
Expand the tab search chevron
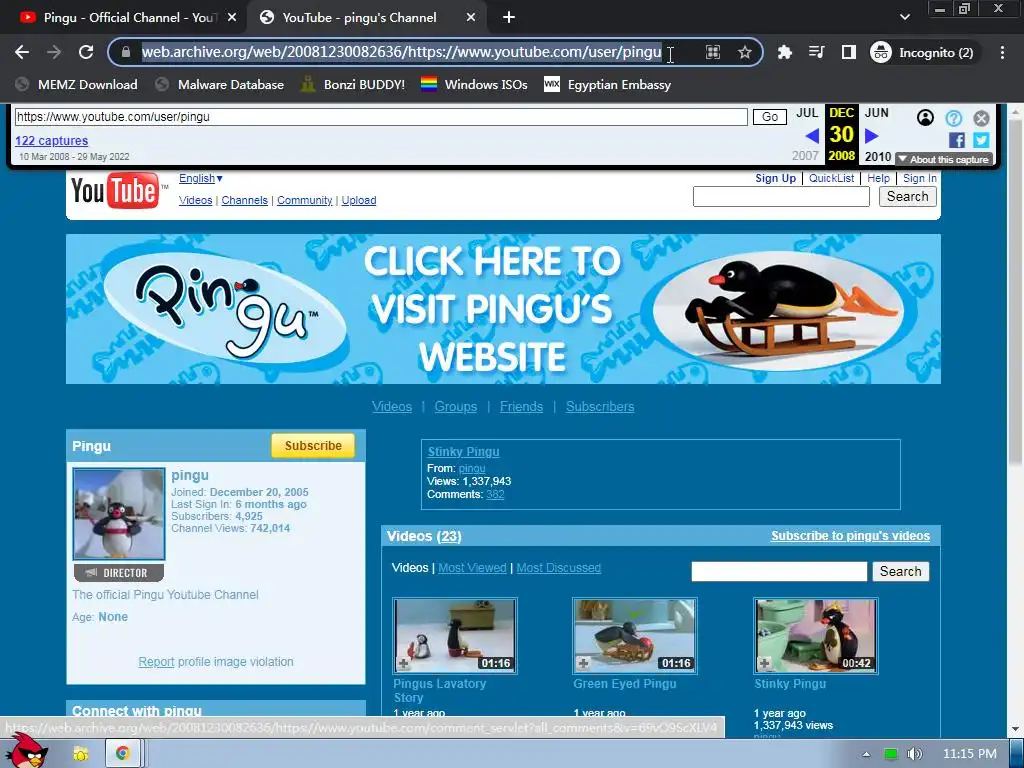pyautogui.click(x=904, y=17)
